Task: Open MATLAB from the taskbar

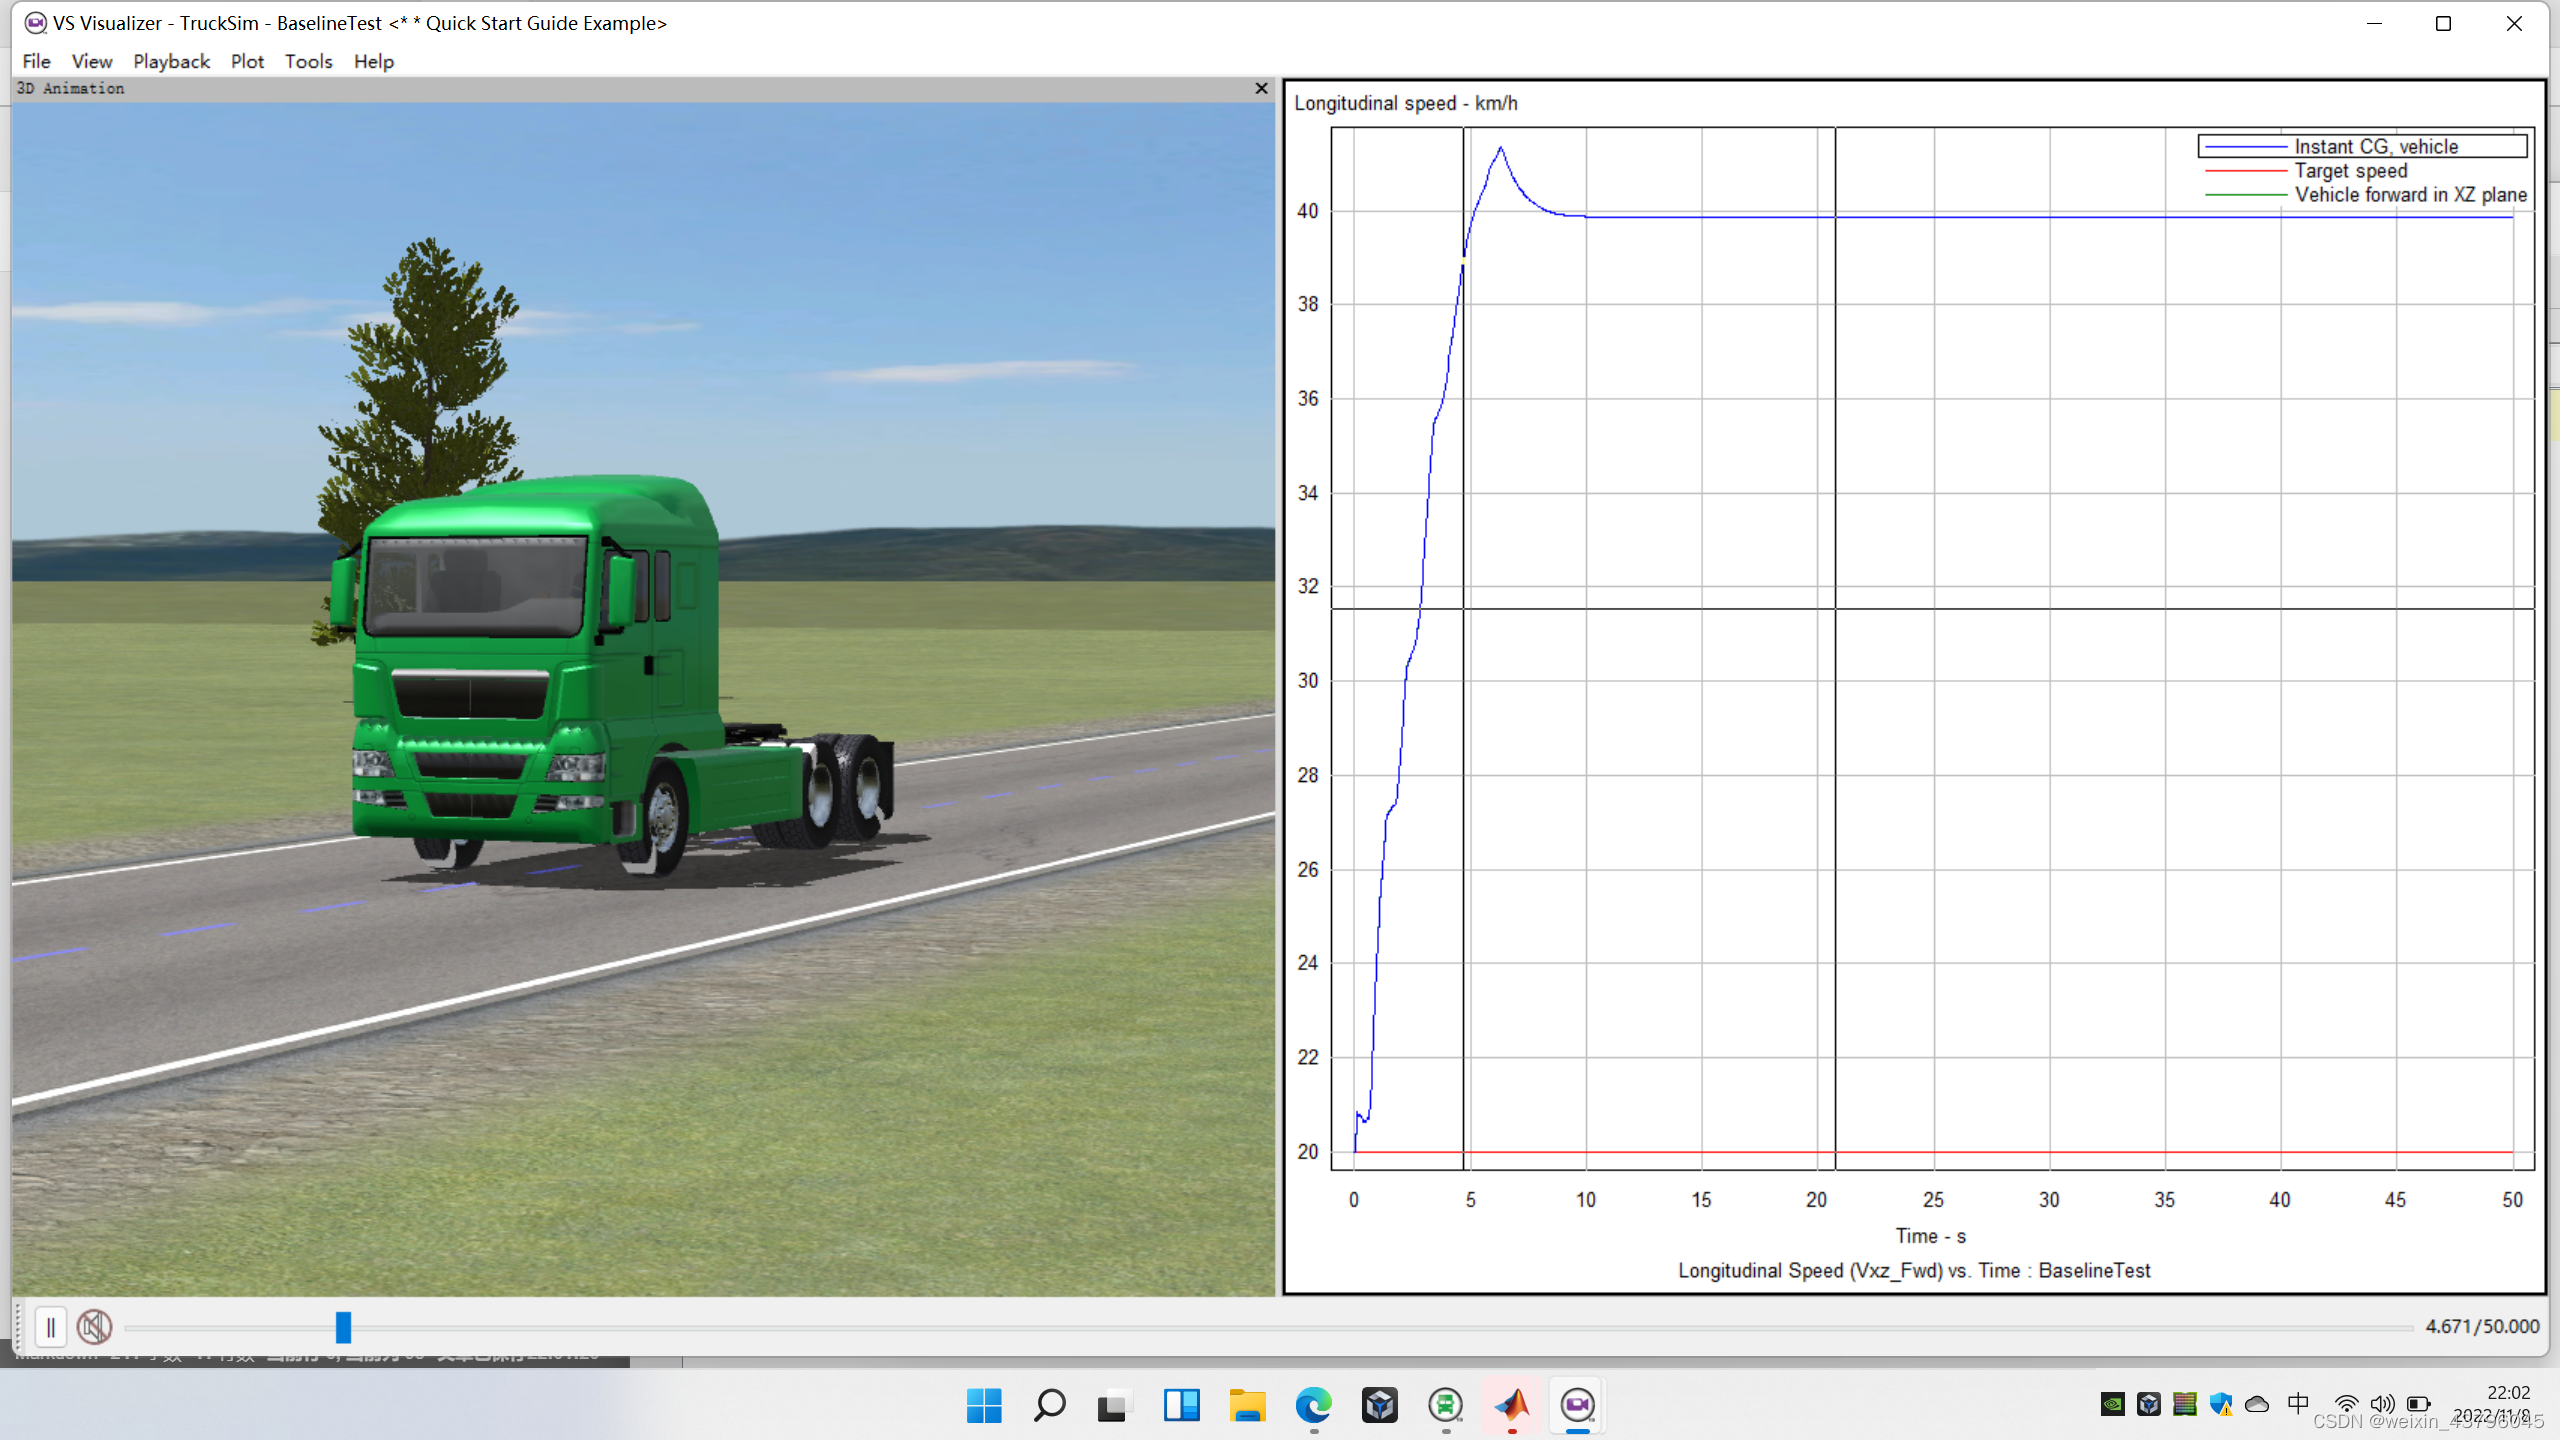Action: click(x=1512, y=1405)
